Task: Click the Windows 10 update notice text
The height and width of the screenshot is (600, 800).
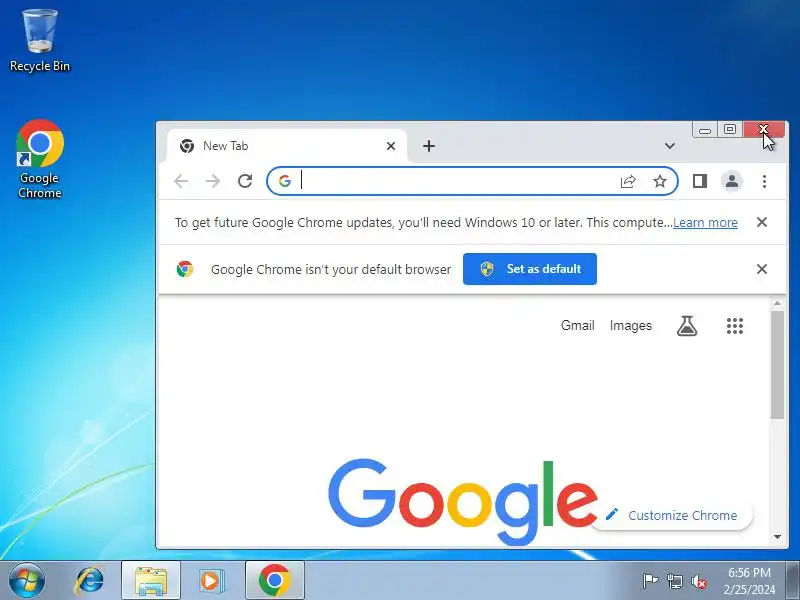Action: [423, 222]
